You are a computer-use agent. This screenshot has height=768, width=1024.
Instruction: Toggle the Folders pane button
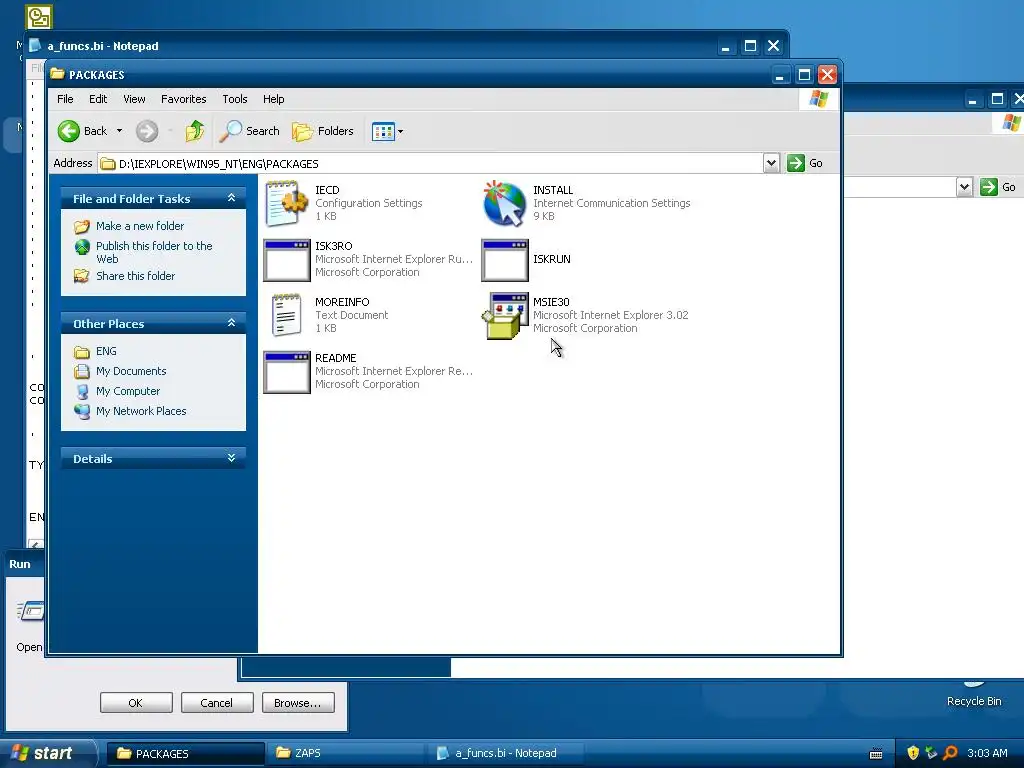[323, 131]
